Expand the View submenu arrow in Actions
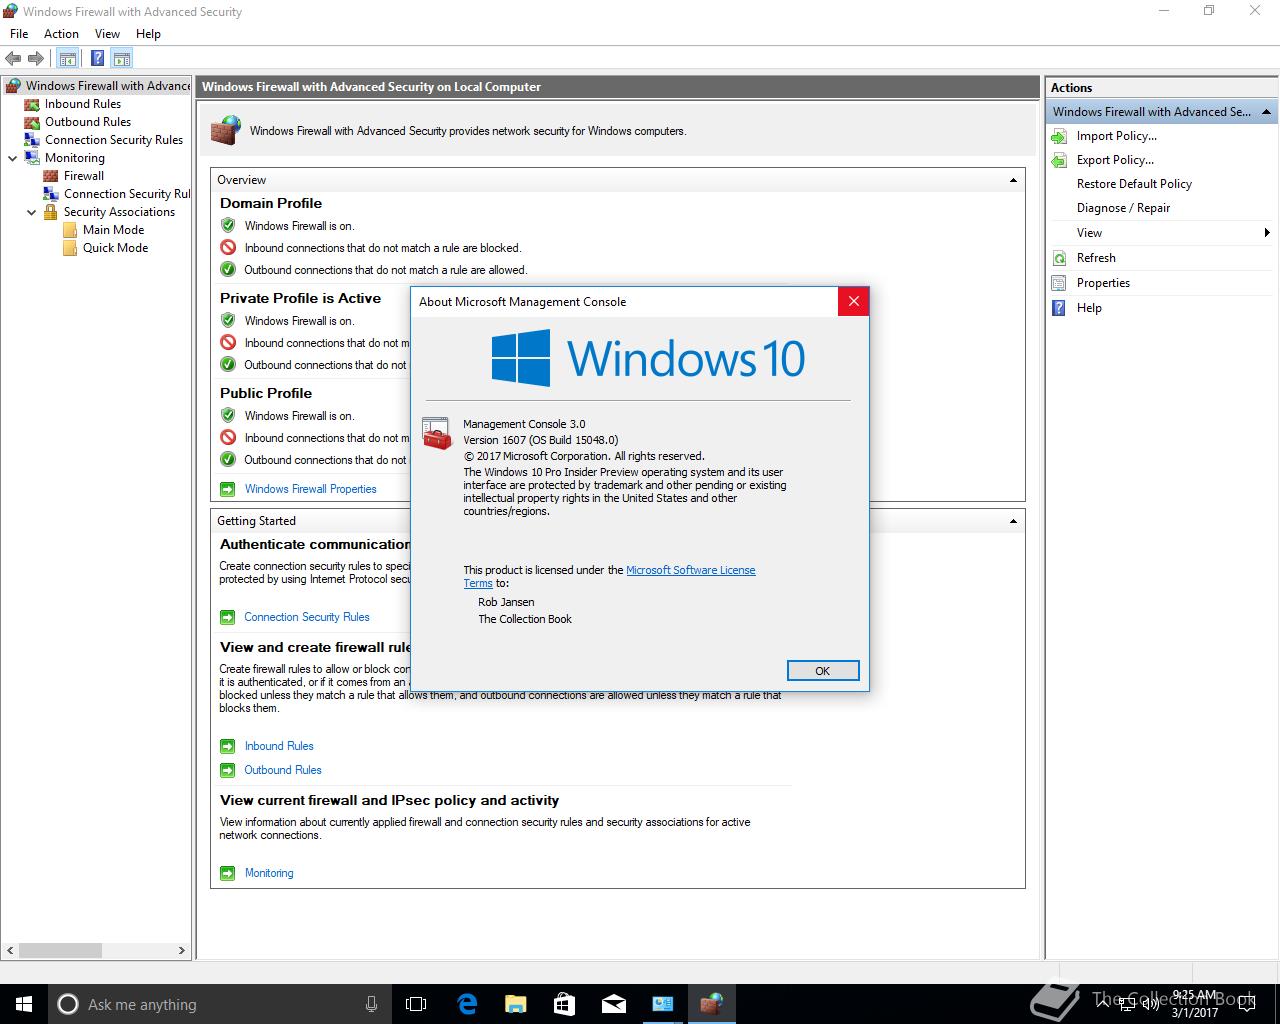This screenshot has width=1280, height=1024. point(1267,233)
